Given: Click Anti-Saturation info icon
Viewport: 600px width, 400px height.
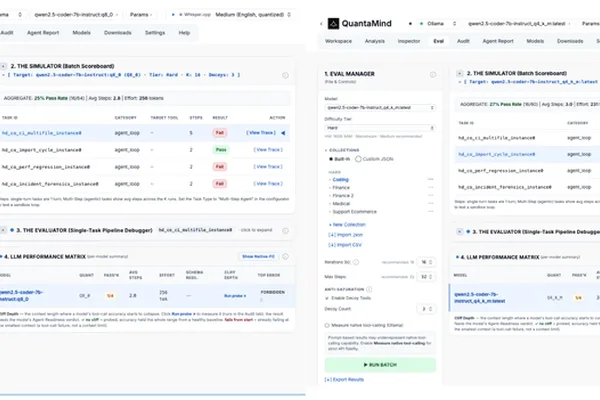Looking at the screenshot, I should [369, 289].
